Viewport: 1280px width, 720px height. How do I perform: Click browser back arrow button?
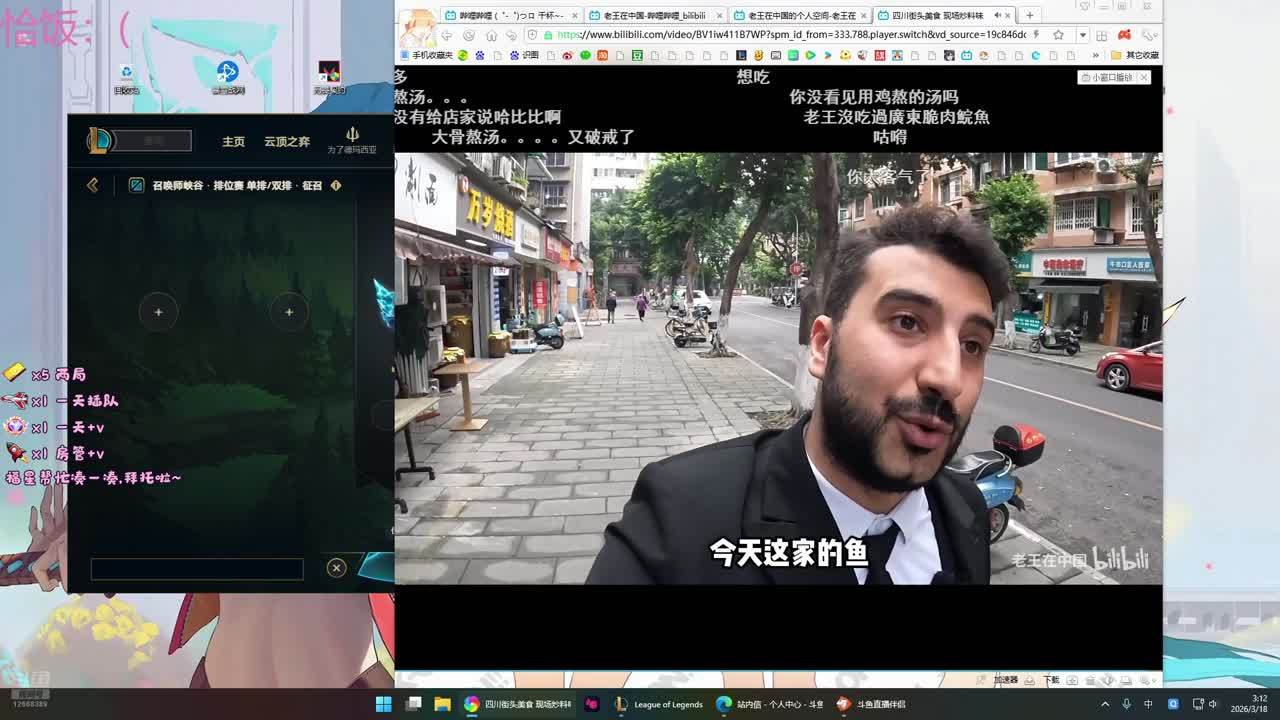pos(447,35)
